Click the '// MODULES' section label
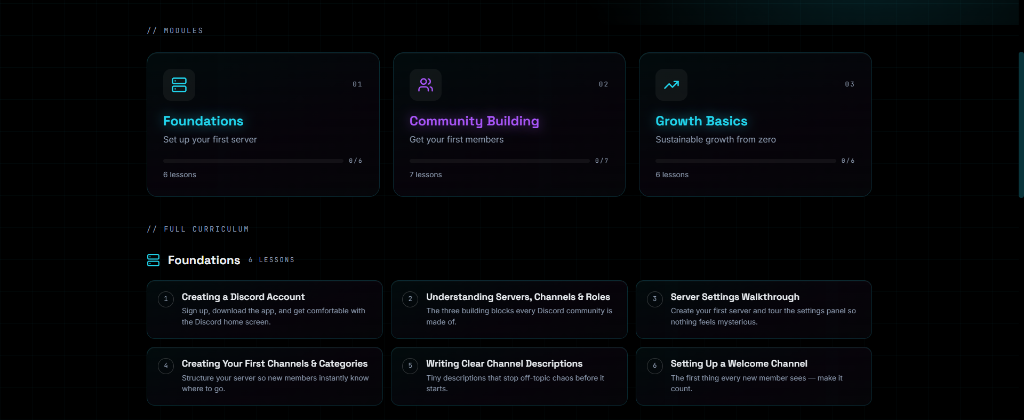This screenshot has height=420, width=1024. pos(174,31)
